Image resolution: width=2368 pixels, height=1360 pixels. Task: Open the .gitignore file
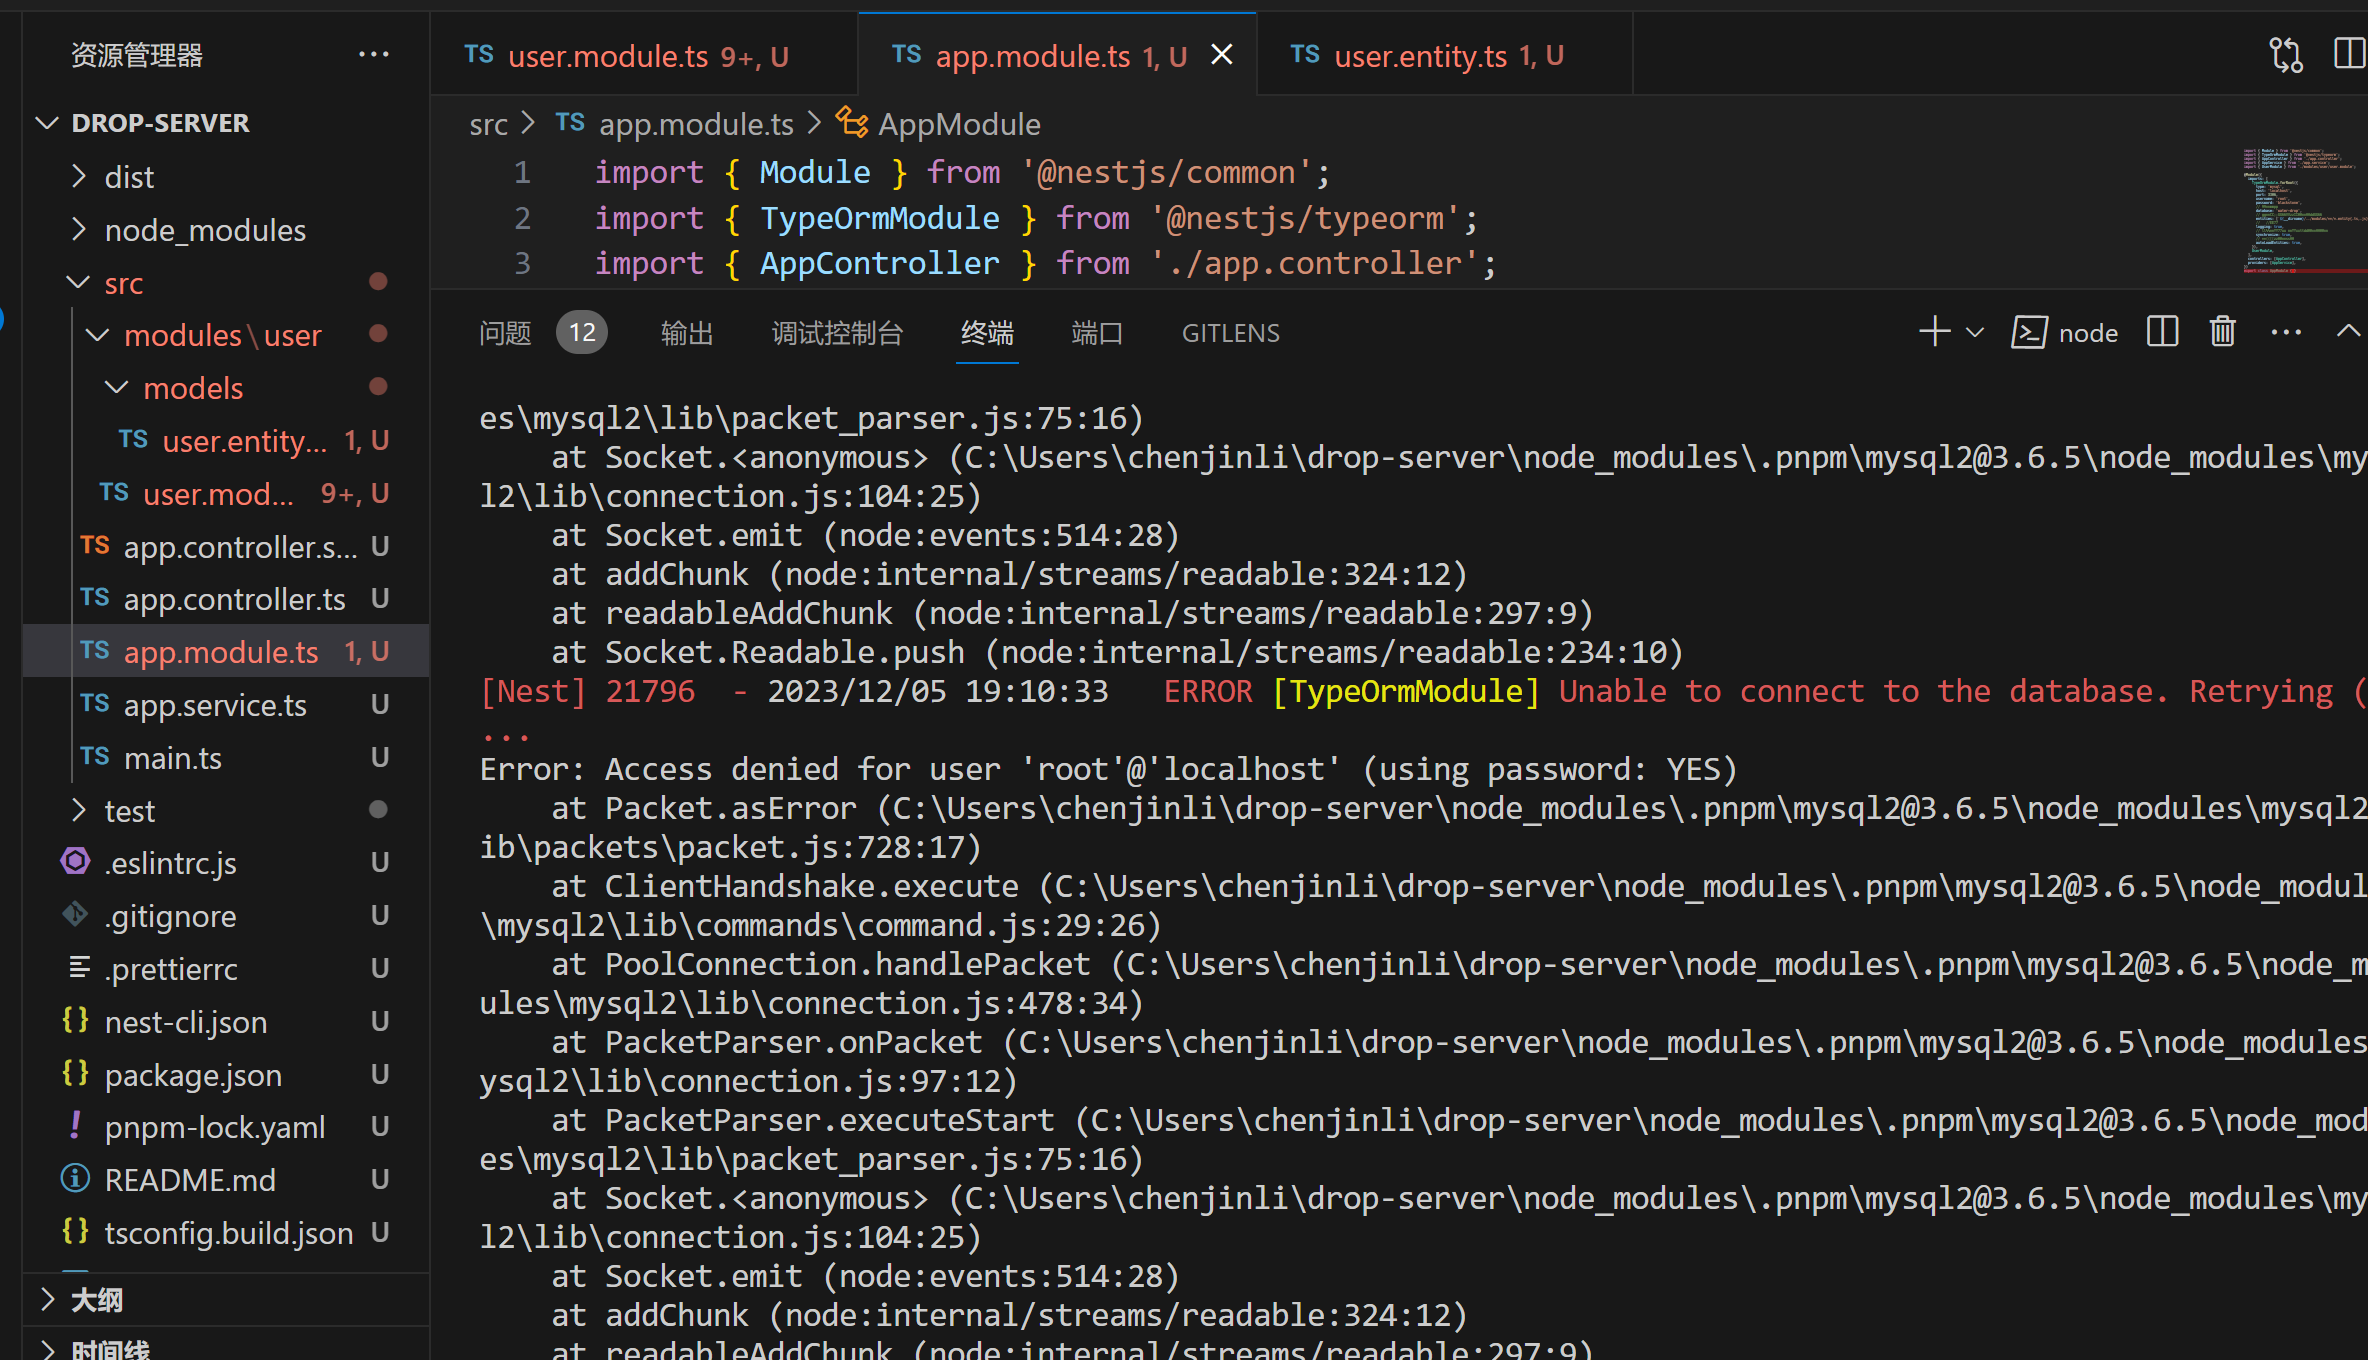click(226, 916)
